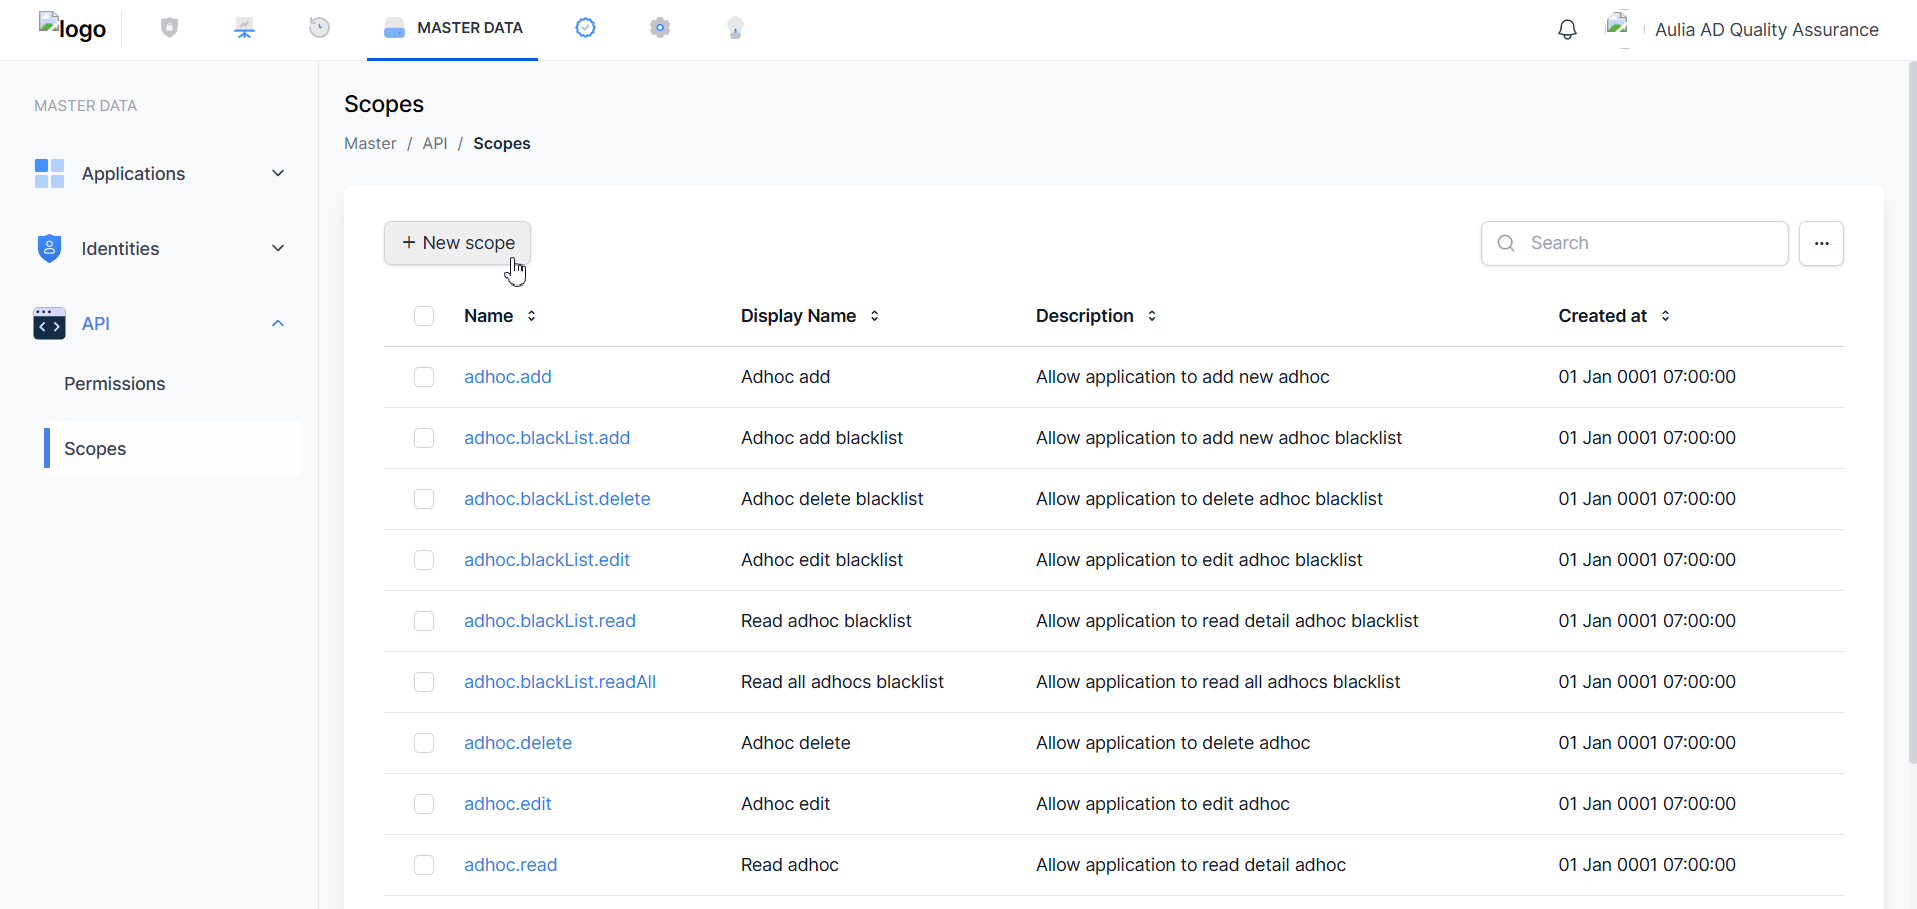
Task: Check the adhoc.edit row checkbox
Action: [424, 804]
